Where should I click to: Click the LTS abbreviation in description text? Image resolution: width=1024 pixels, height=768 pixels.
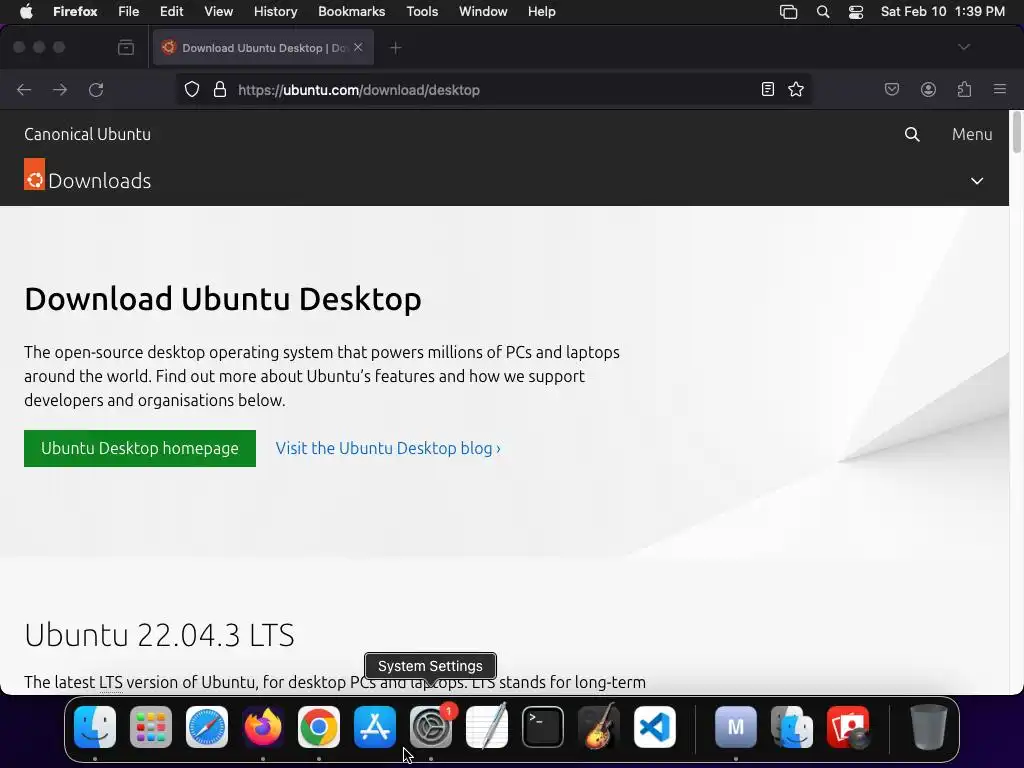[111, 682]
